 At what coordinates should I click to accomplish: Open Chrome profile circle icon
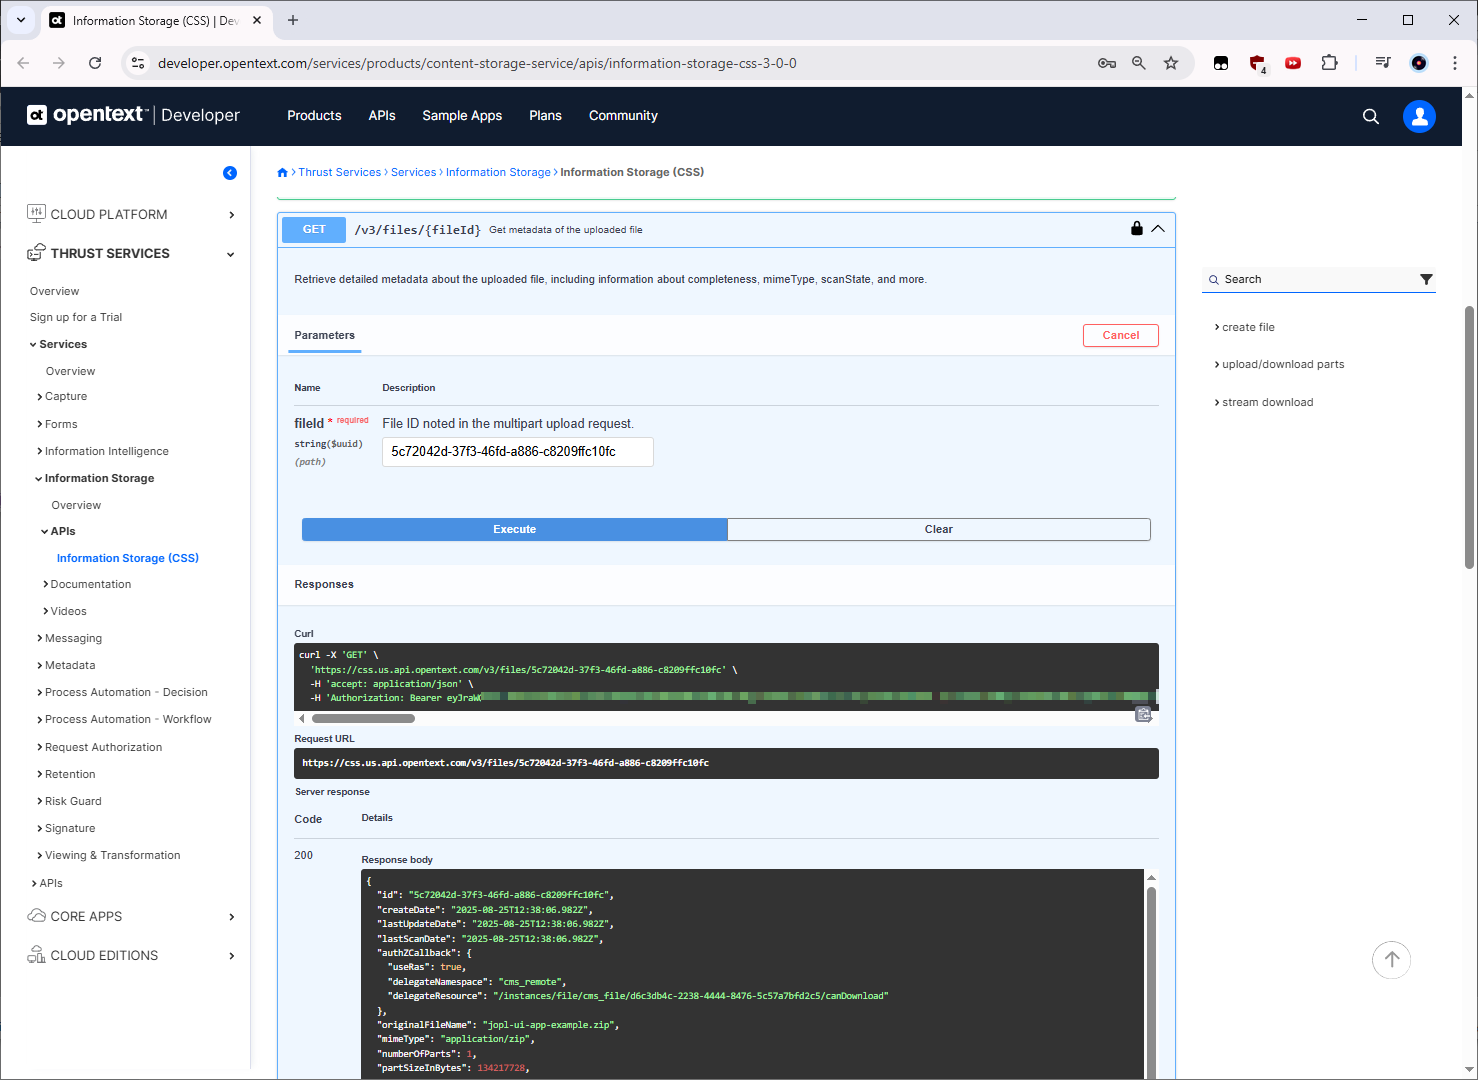pos(1419,63)
